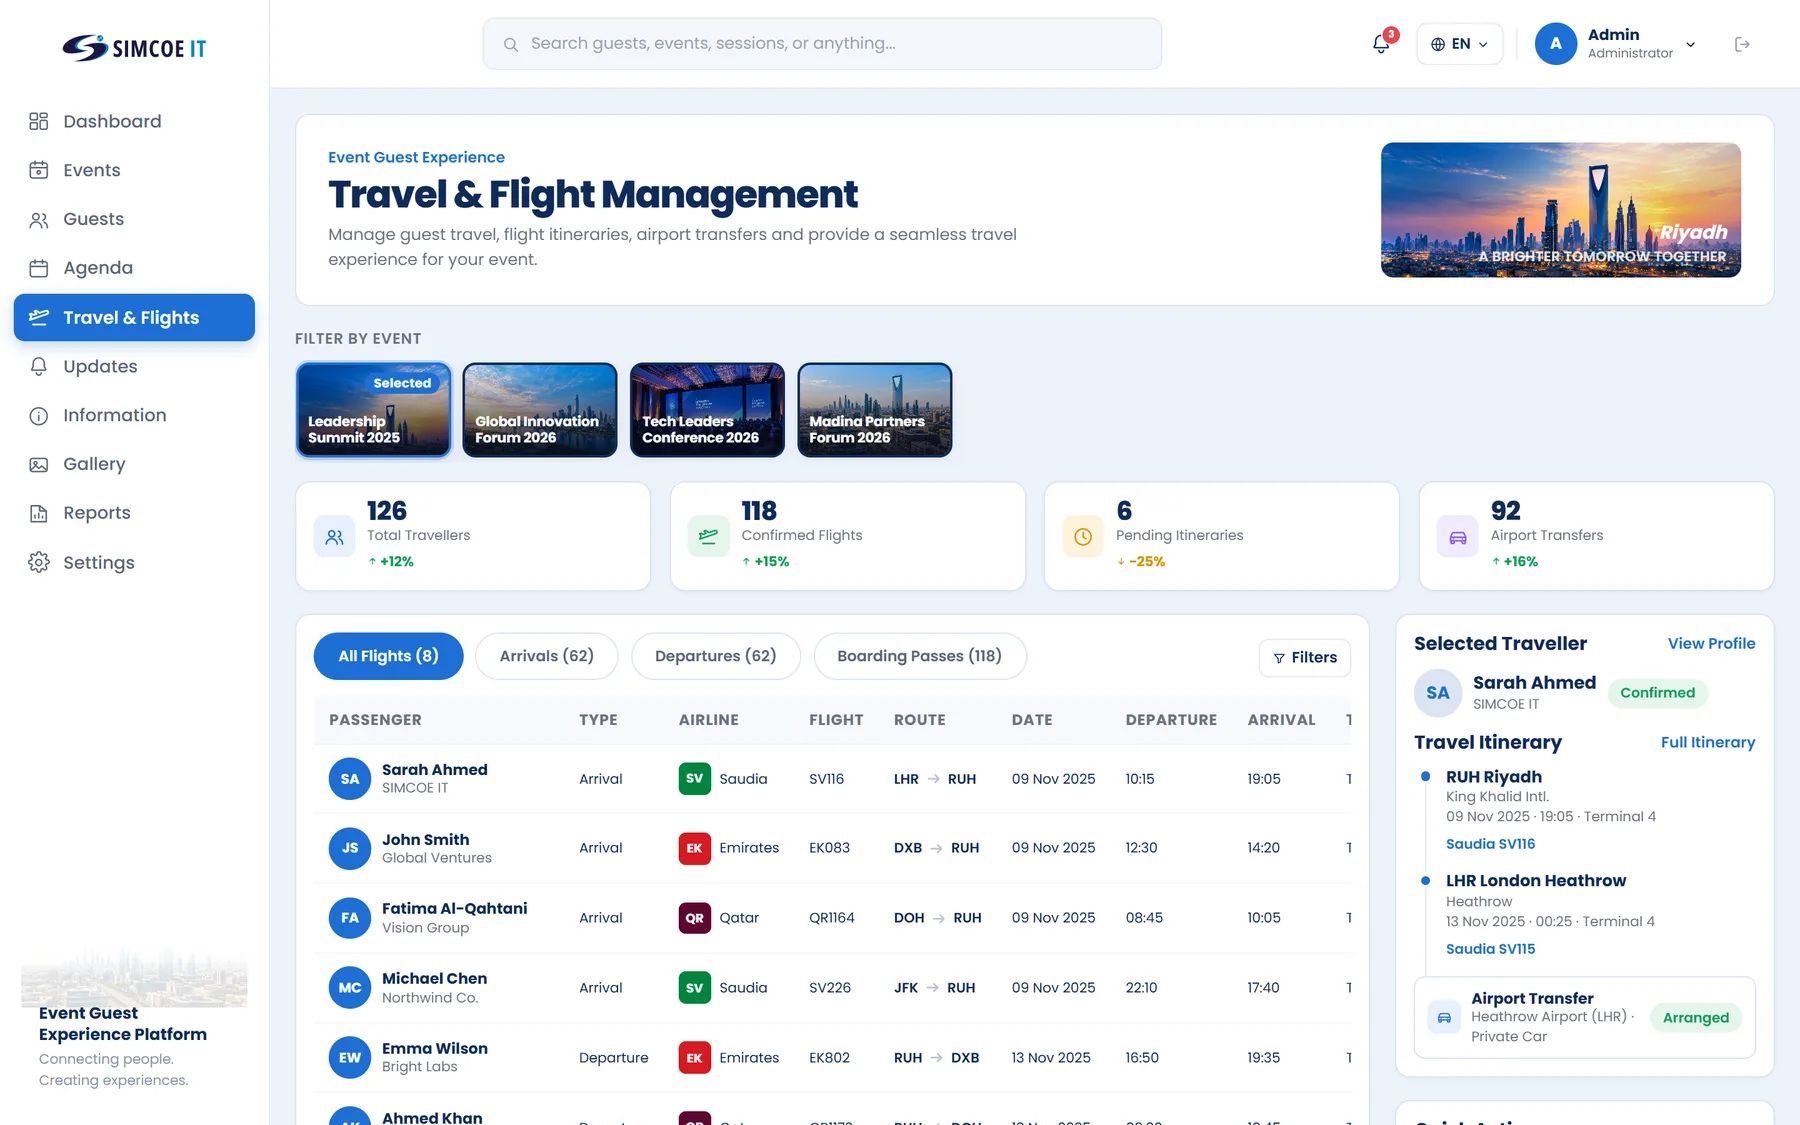Click the DEPARTURE column header
The image size is (1800, 1125).
pos(1171,720)
